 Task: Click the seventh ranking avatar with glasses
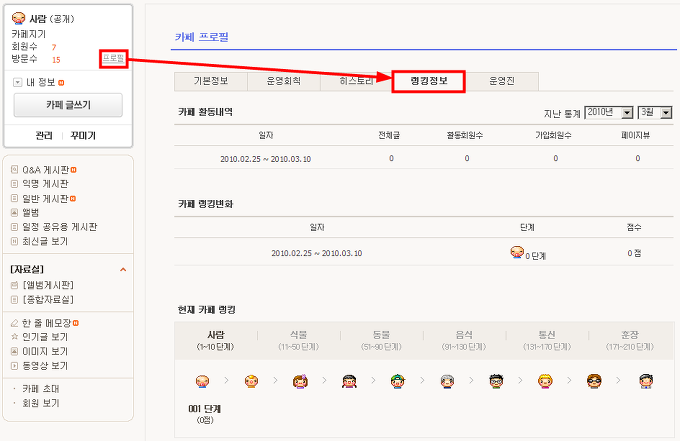496,381
